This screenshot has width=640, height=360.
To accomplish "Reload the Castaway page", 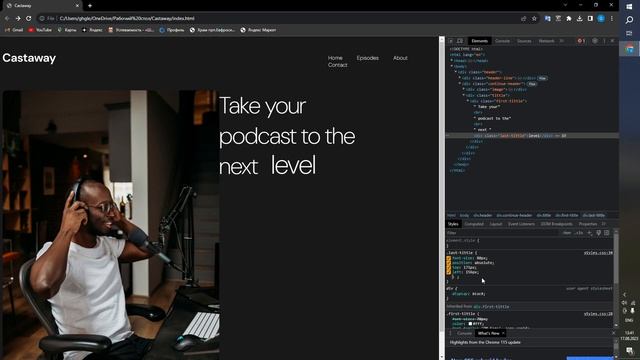I will click(29, 18).
